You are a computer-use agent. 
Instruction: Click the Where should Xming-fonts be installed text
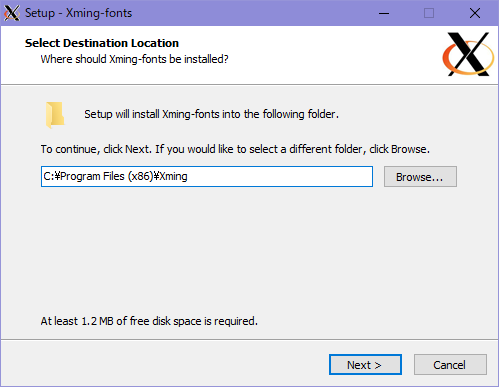coord(134,59)
